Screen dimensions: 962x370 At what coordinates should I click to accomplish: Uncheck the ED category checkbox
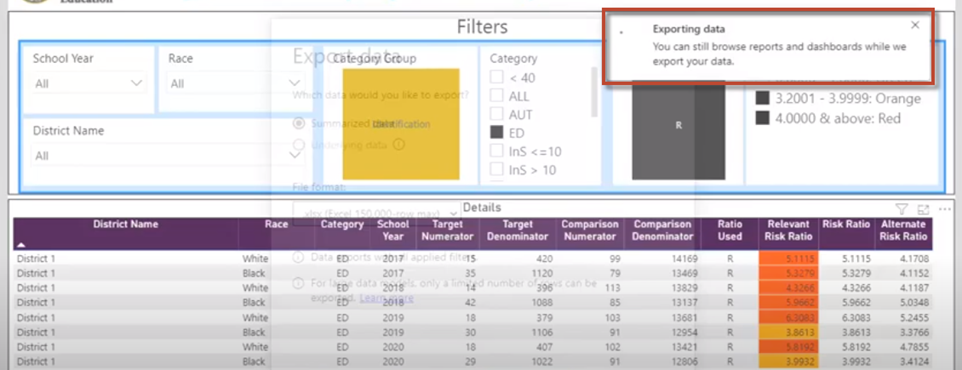coord(497,133)
